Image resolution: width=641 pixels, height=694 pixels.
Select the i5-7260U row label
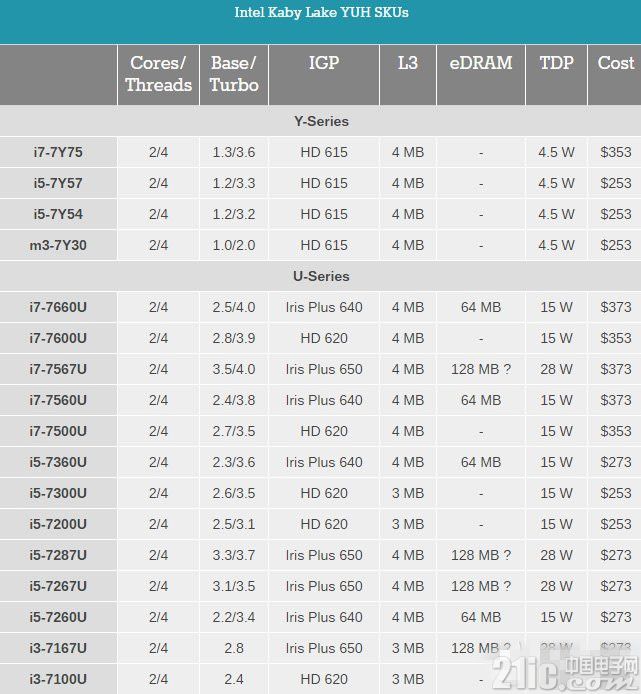(58, 617)
